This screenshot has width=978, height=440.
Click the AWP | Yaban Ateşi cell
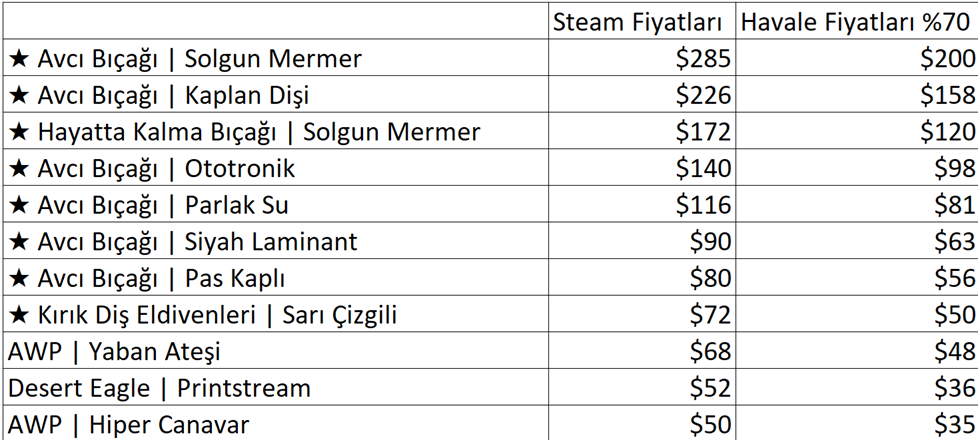coord(275,351)
